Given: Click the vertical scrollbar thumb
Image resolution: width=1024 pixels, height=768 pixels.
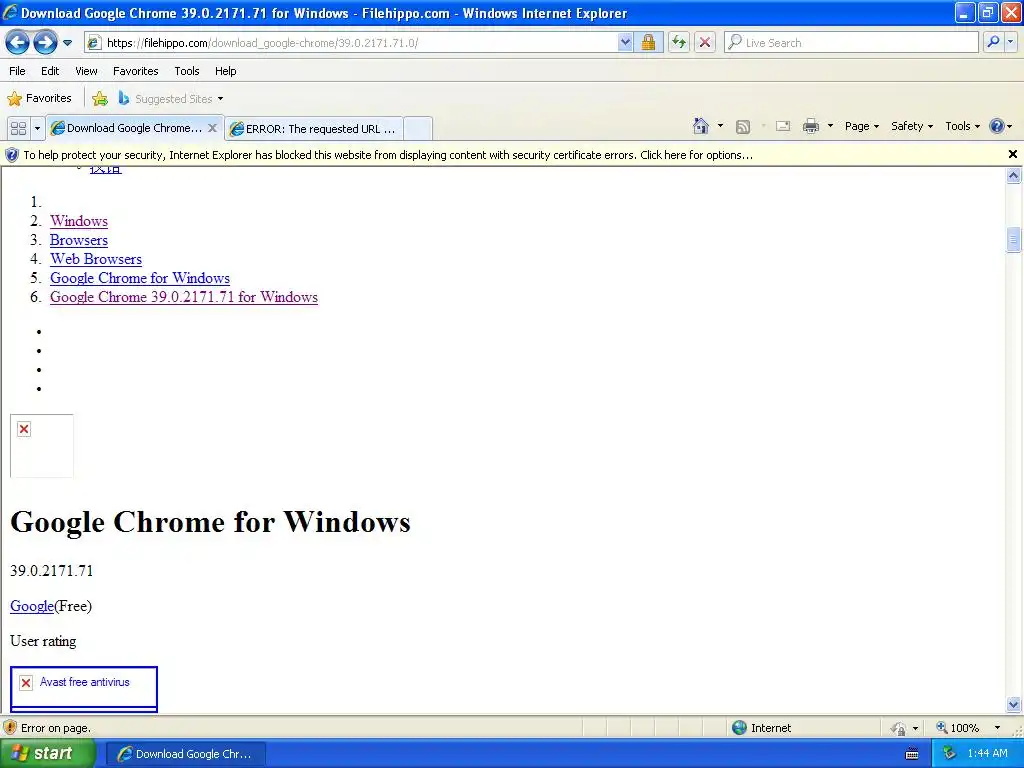Looking at the screenshot, I should [1014, 239].
